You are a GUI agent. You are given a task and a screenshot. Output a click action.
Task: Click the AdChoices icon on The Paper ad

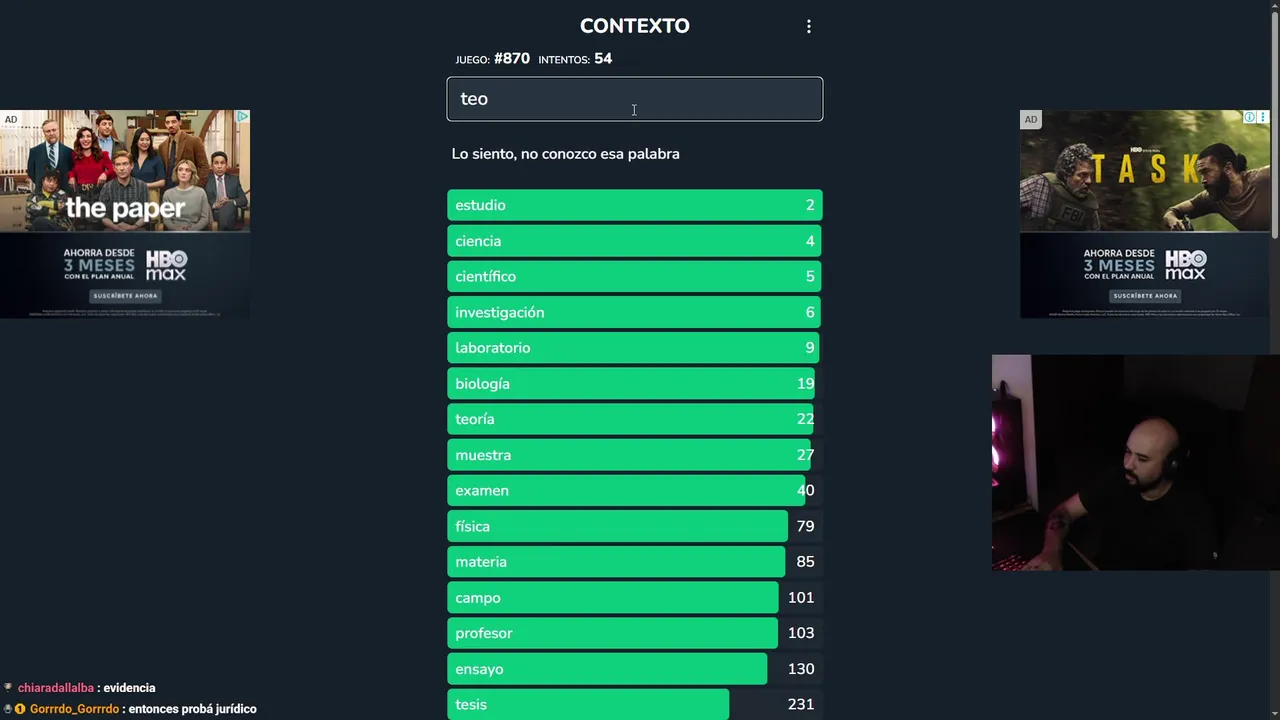click(x=241, y=118)
